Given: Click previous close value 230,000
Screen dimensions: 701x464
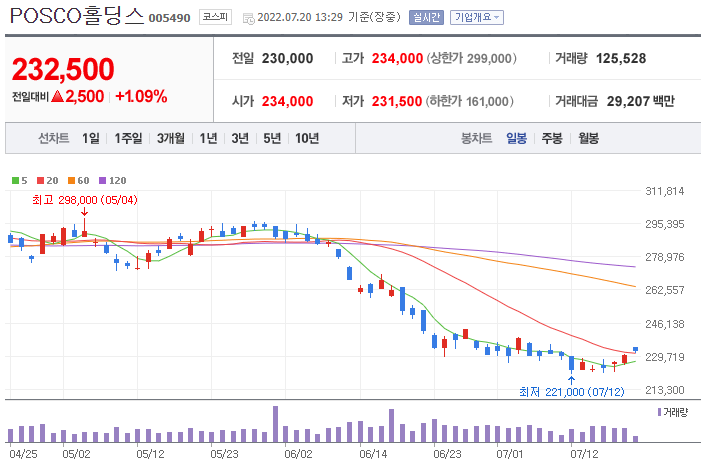Looking at the screenshot, I should pyautogui.click(x=287, y=59).
